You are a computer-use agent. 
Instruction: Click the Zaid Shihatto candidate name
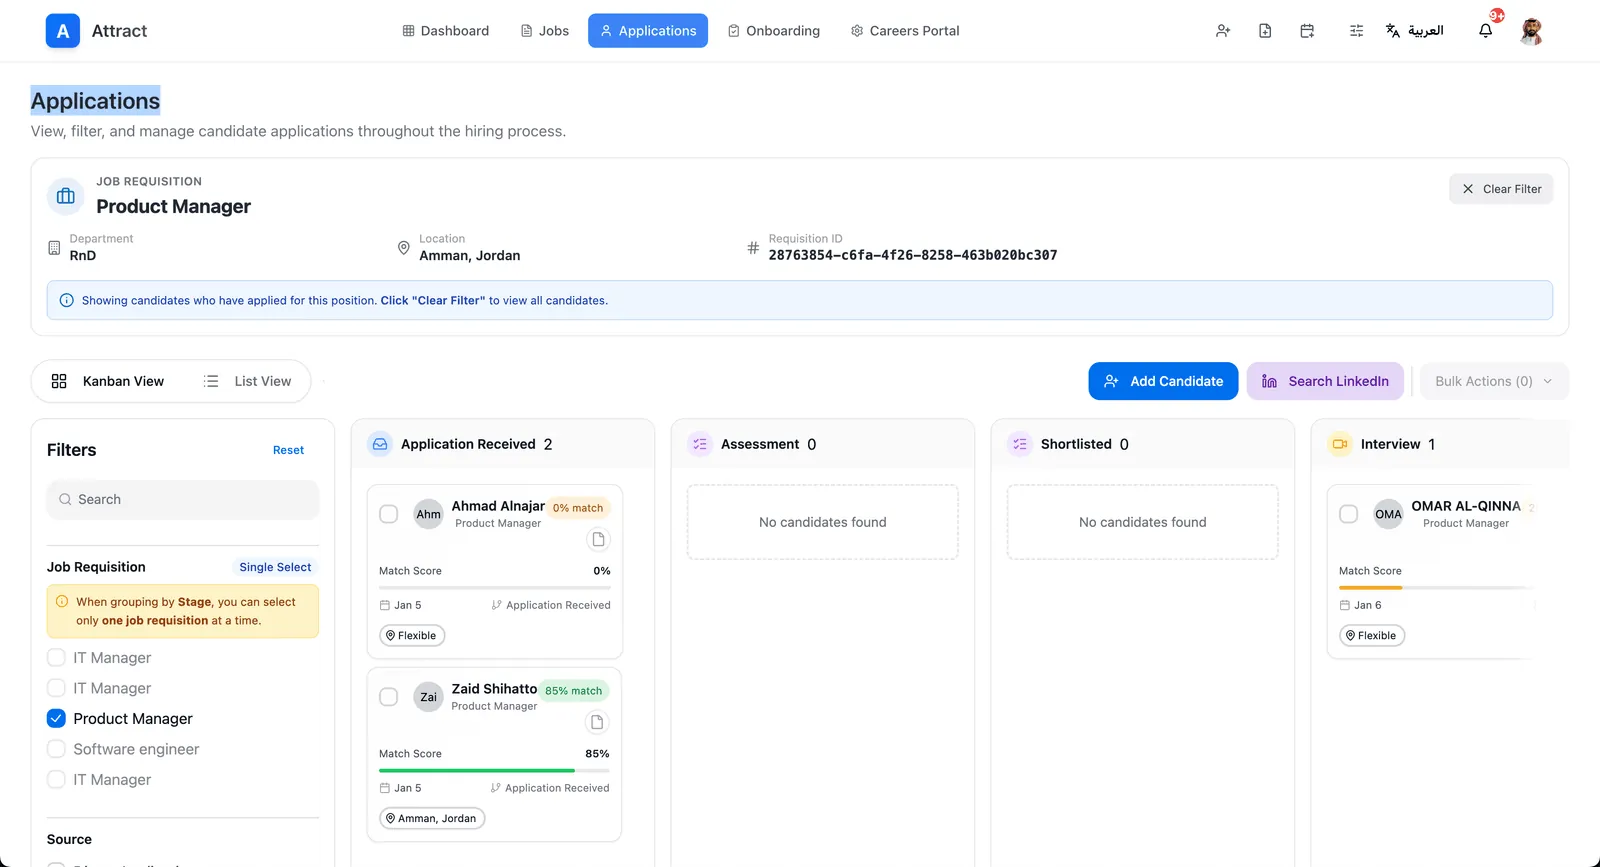point(494,689)
